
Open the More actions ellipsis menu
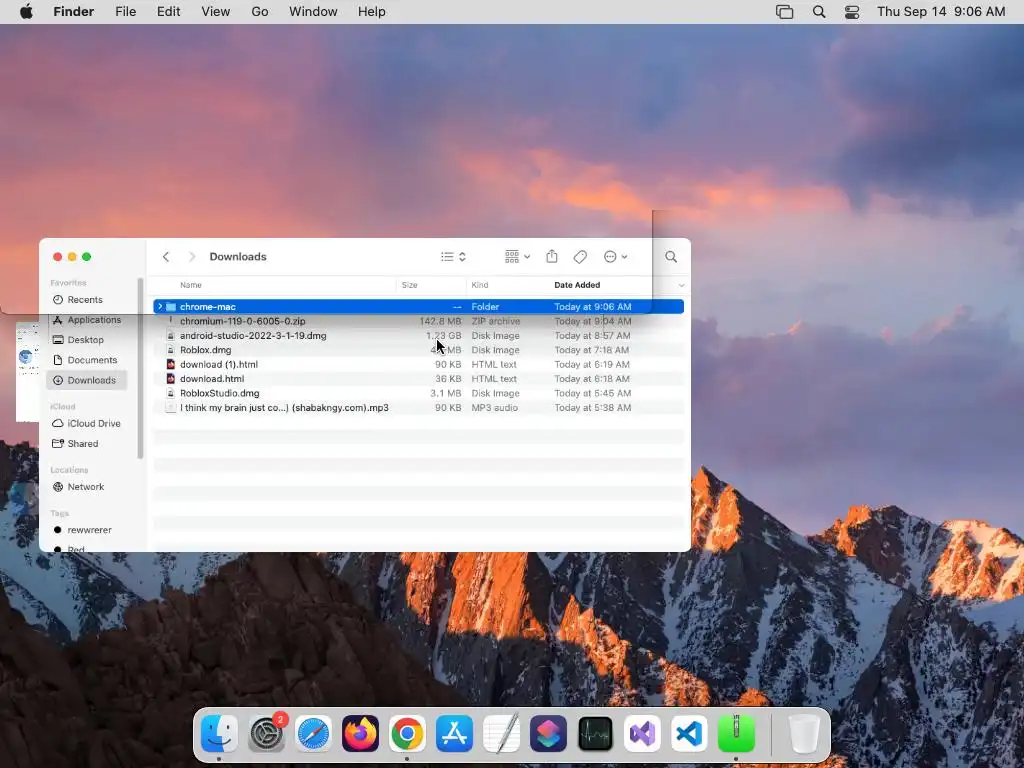(615, 257)
